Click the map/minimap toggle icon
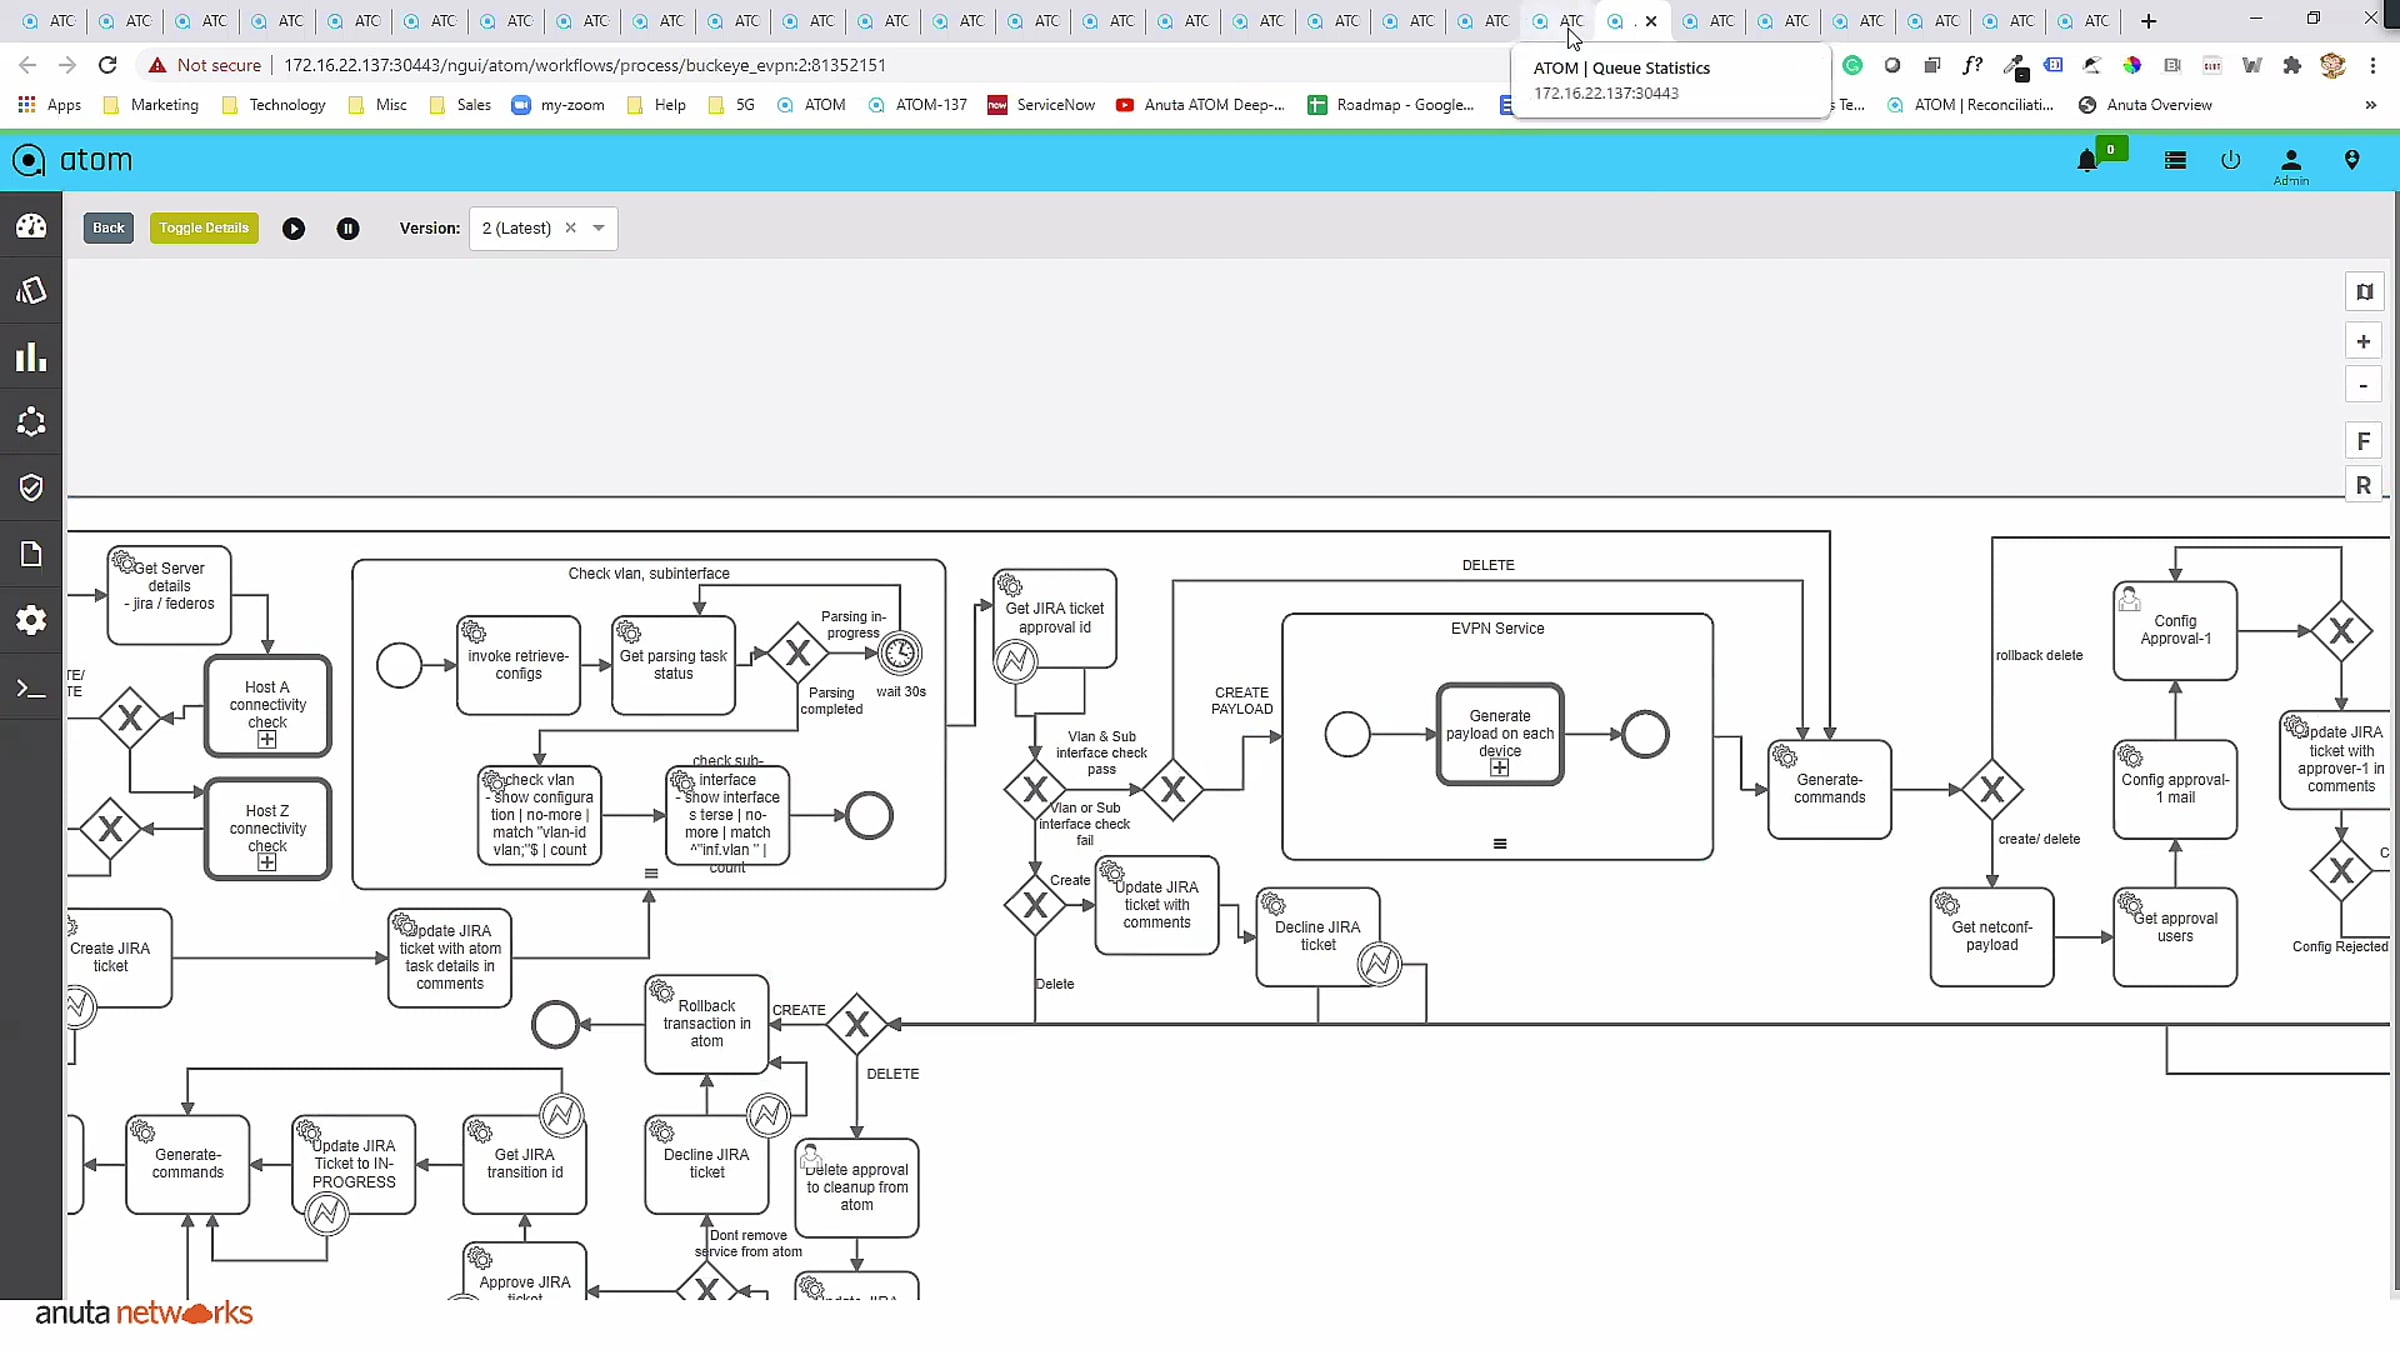2400x1350 pixels. (2363, 292)
